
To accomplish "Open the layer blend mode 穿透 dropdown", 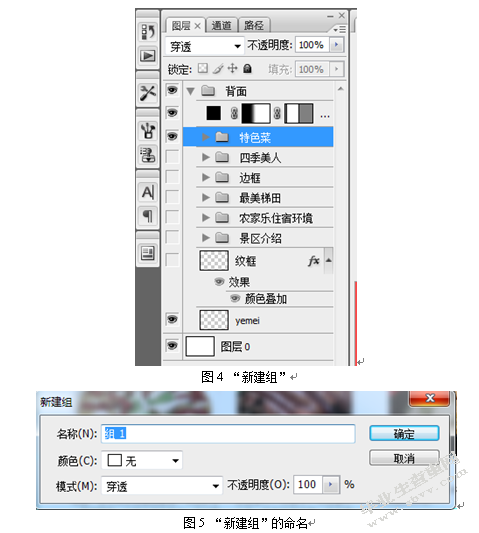I will coord(205,46).
